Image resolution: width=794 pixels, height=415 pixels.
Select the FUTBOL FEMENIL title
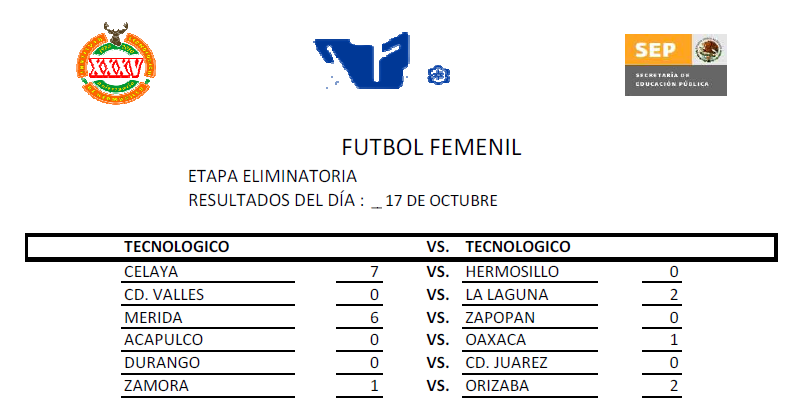[x=431, y=148]
